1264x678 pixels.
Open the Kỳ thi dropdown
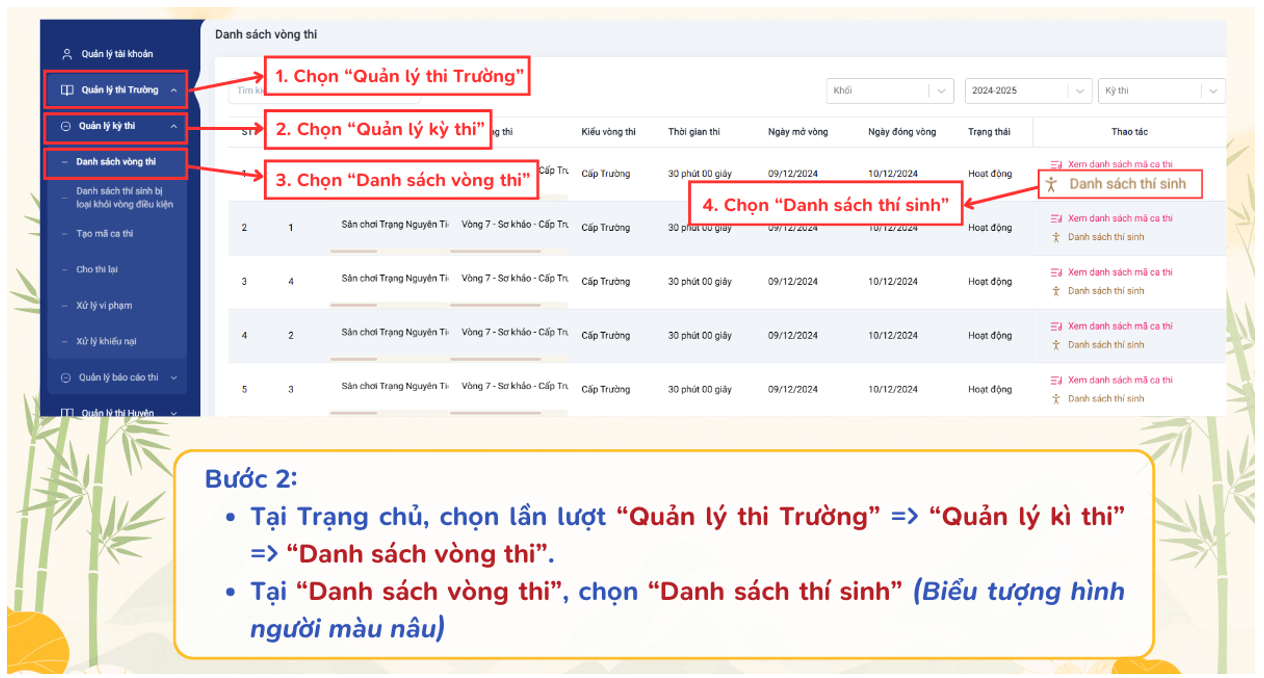1160,90
